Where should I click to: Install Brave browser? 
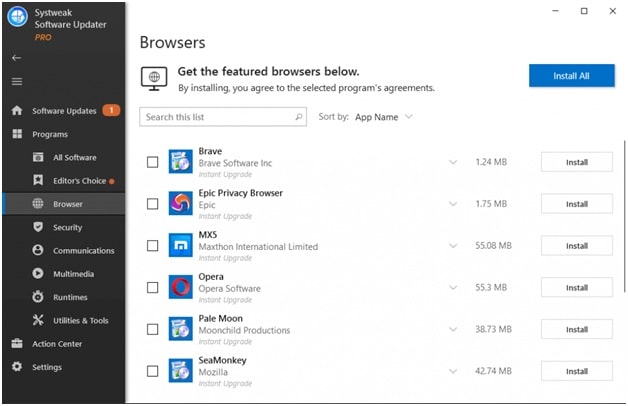coord(576,162)
